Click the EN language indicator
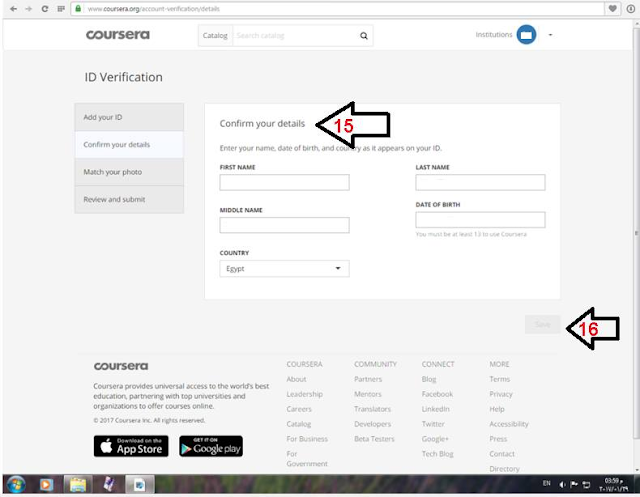This screenshot has width=640, height=497. pos(547,484)
